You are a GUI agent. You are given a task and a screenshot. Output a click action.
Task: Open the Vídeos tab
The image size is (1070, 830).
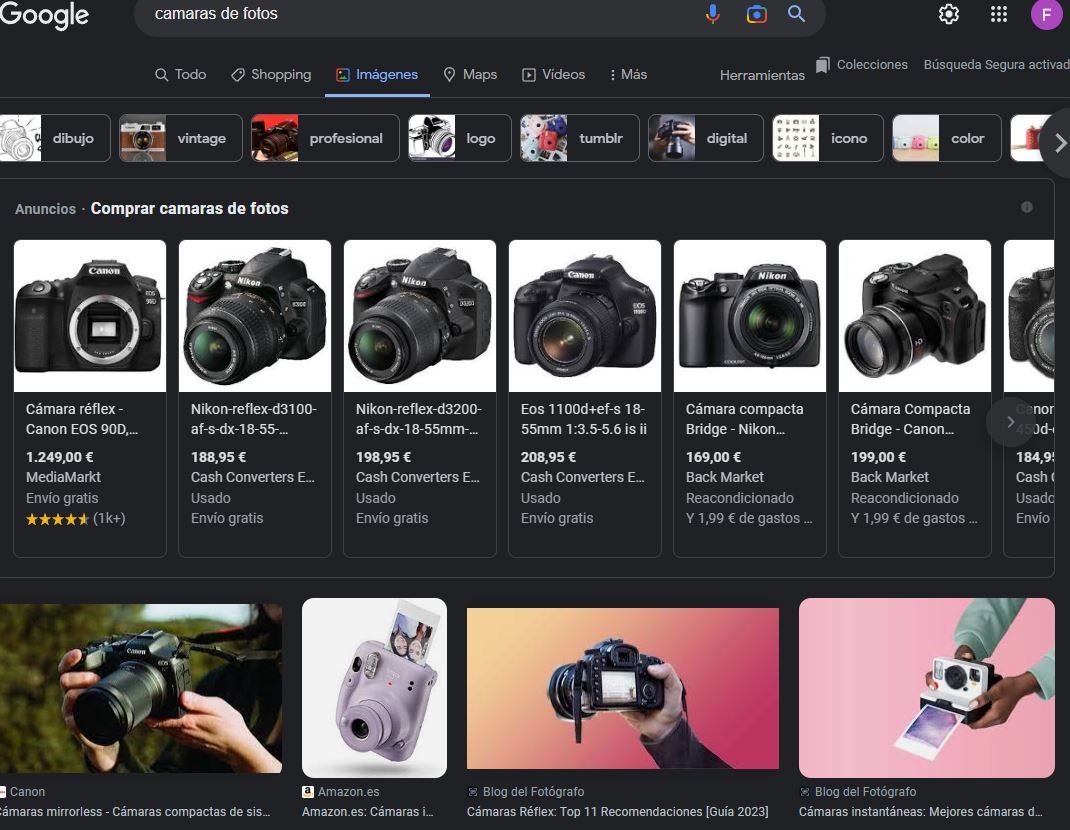553,74
